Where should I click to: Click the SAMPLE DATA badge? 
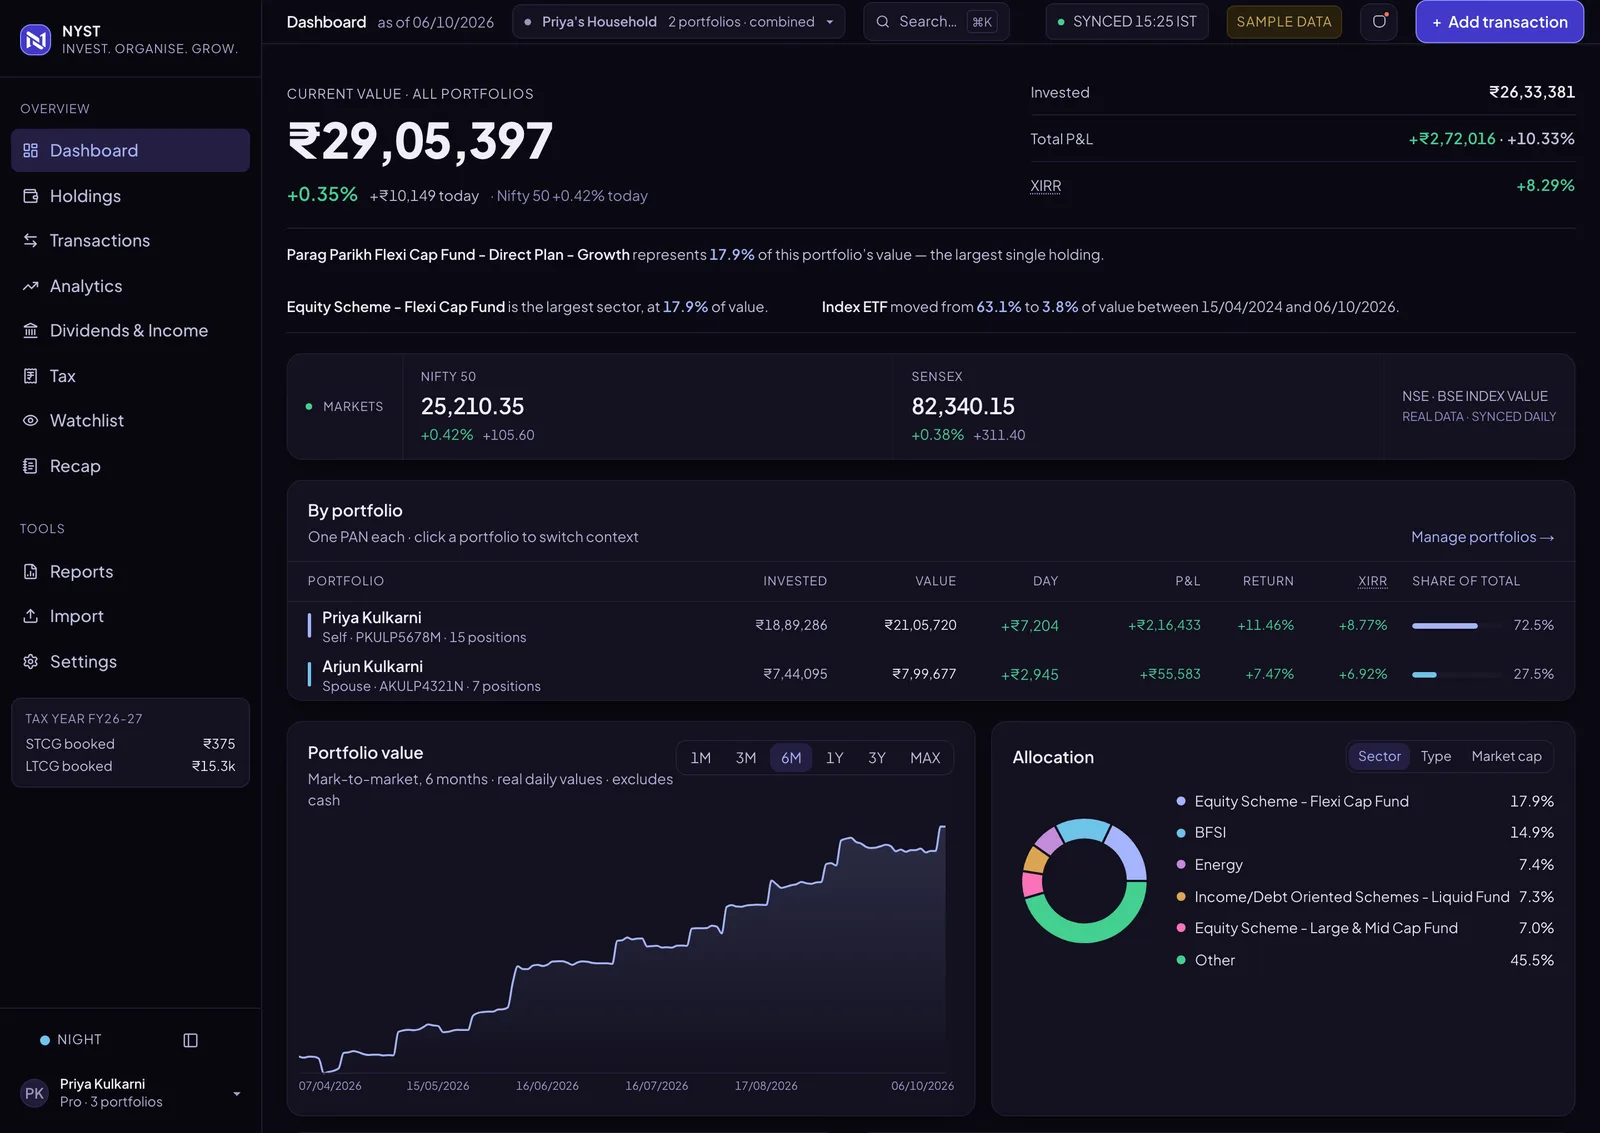[x=1284, y=22]
